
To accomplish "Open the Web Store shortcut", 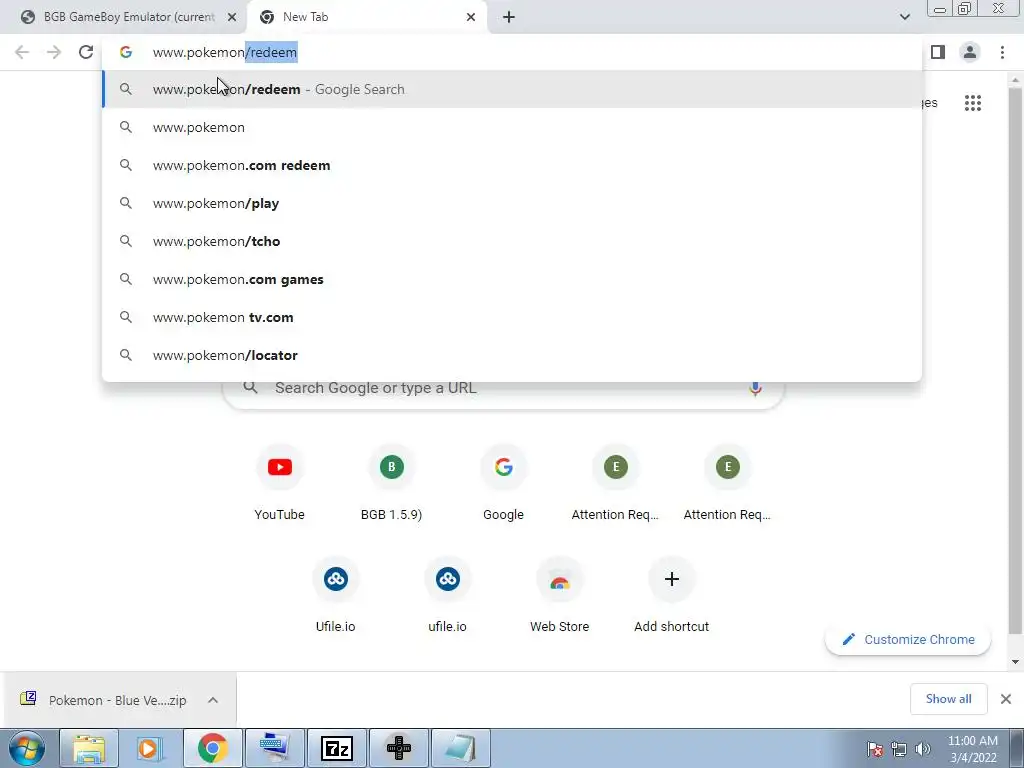I will pyautogui.click(x=559, y=595).
